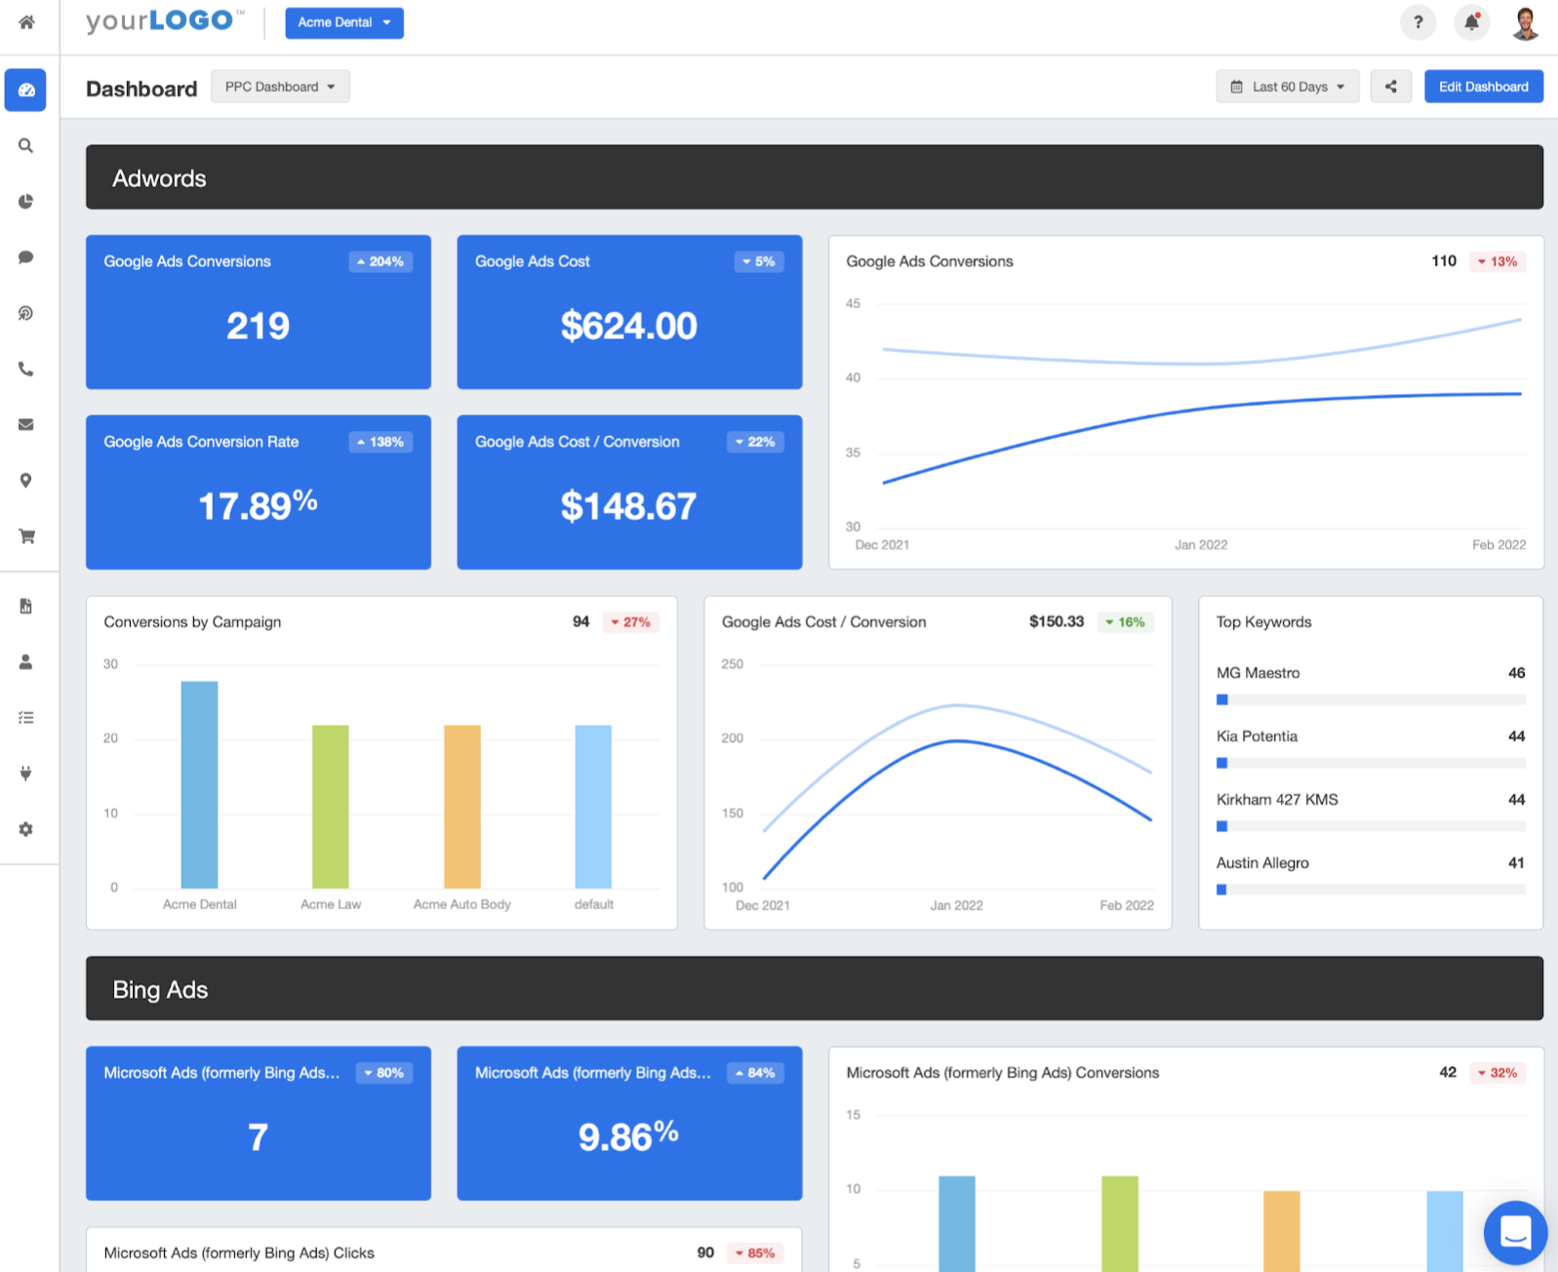1558x1272 pixels.
Task: Expand the Last 60 Days date range
Action: click(x=1287, y=87)
